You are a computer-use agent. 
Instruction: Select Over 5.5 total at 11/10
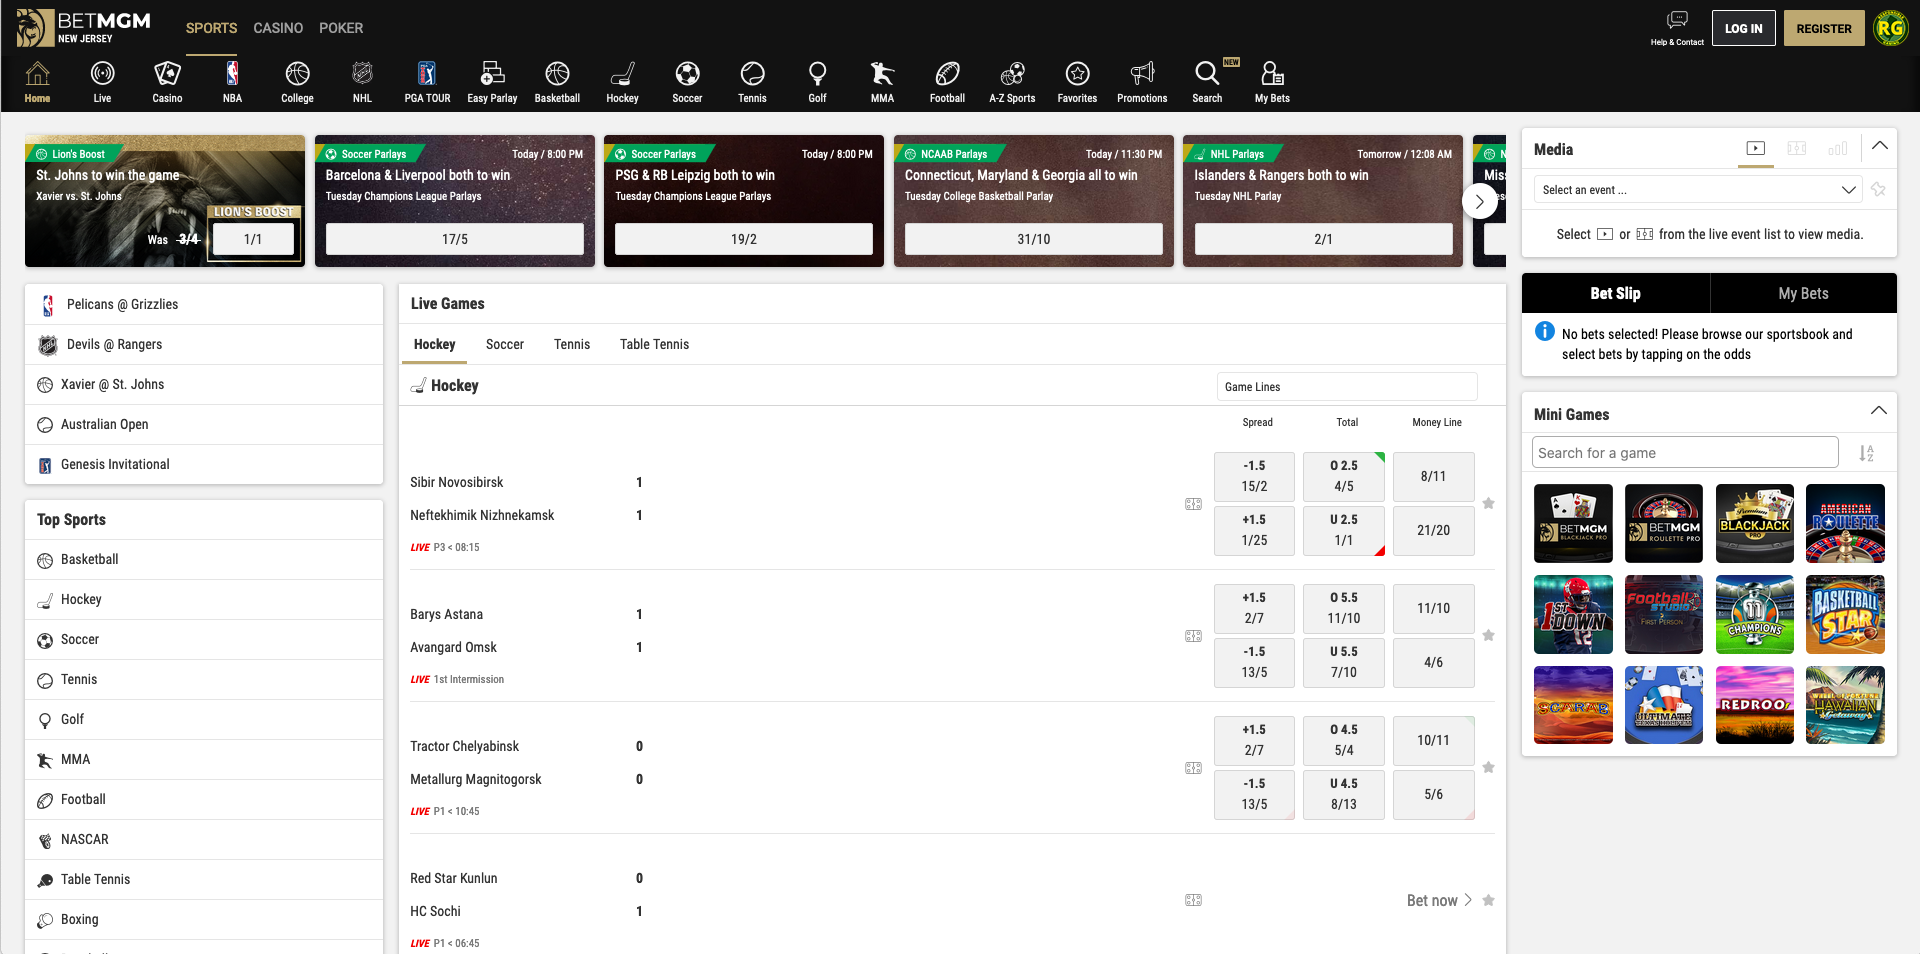pos(1344,608)
